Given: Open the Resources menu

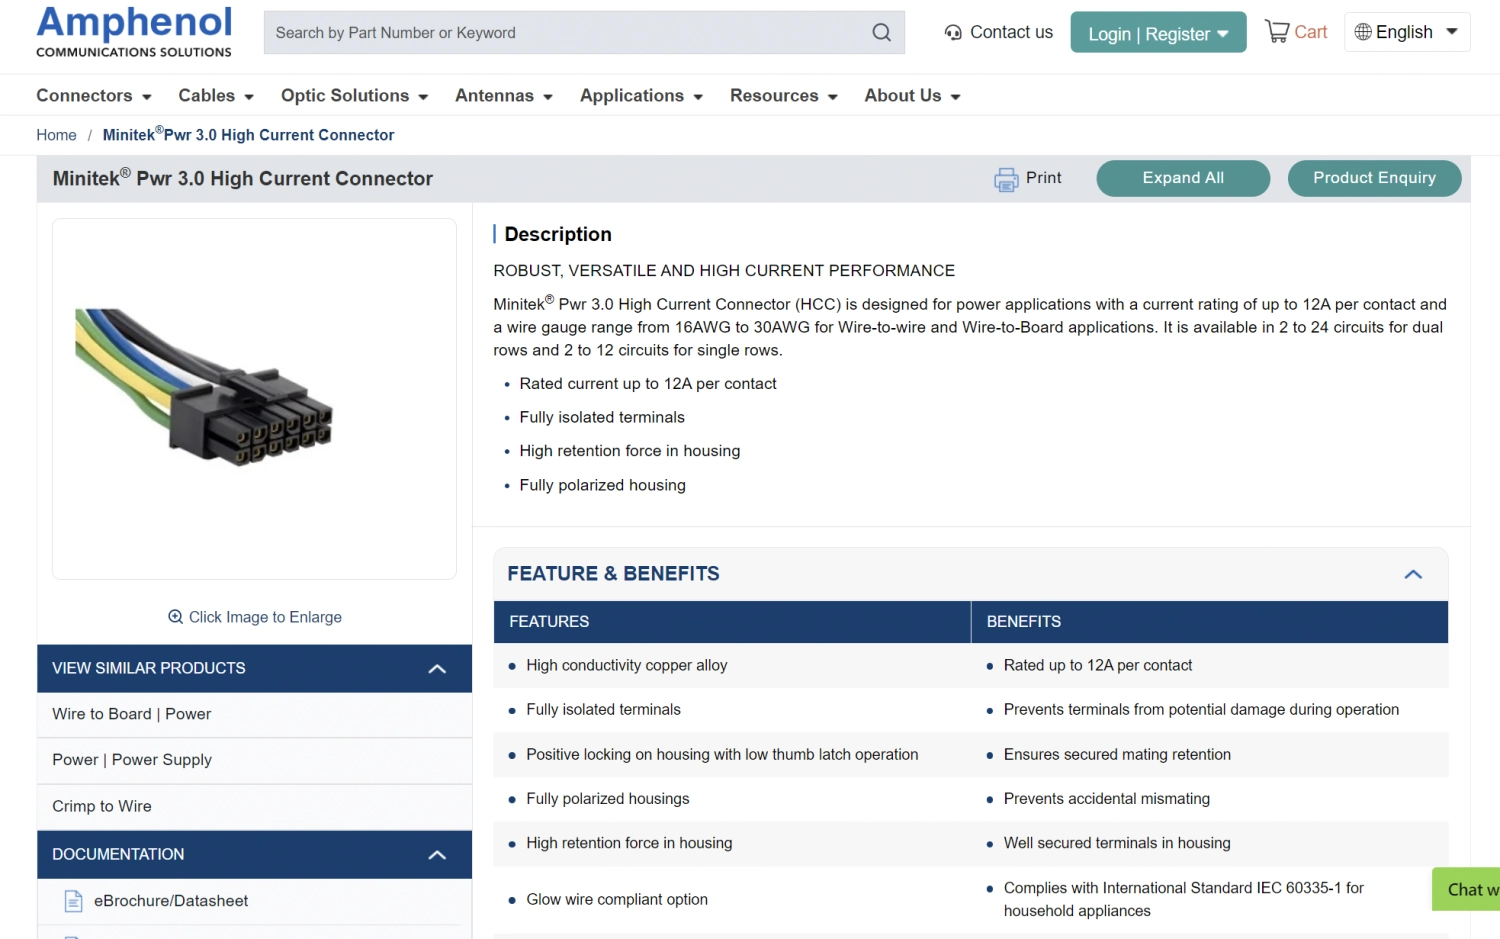Looking at the screenshot, I should pyautogui.click(x=783, y=96).
